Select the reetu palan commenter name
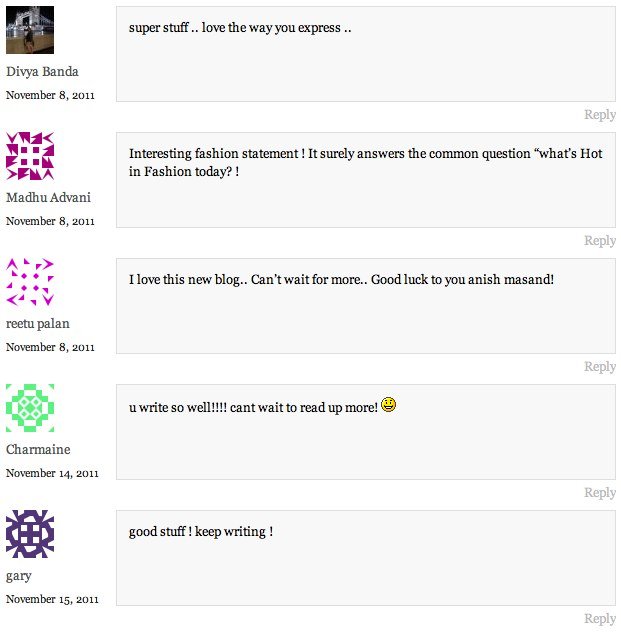 coord(38,324)
